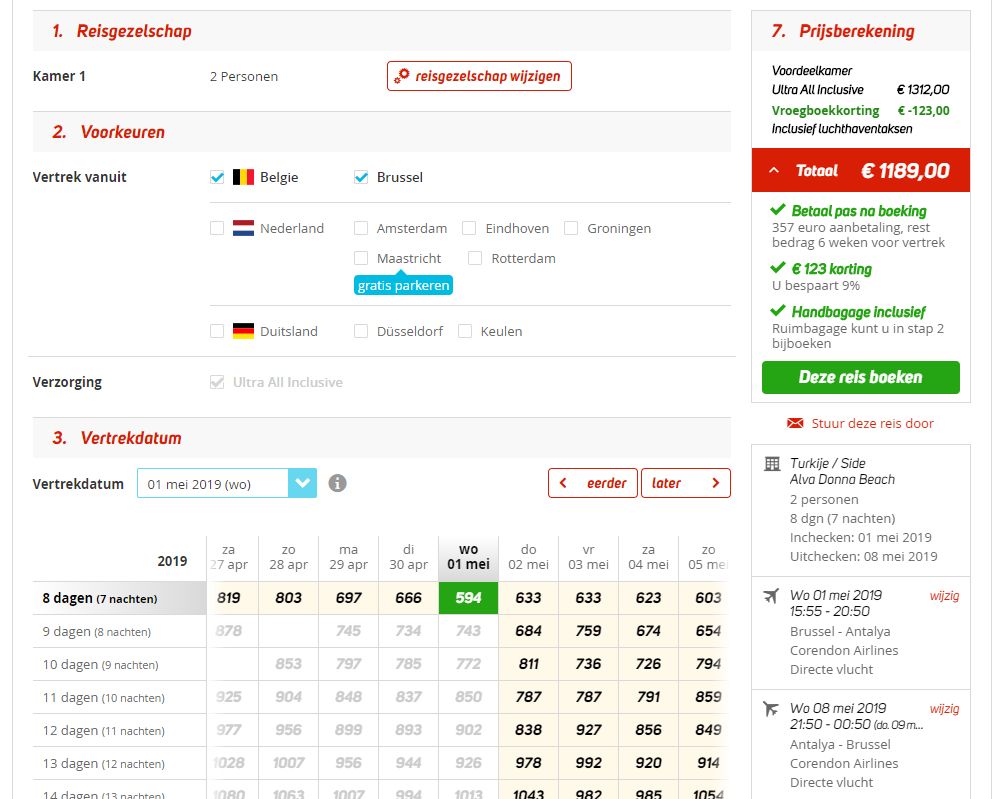This screenshot has height=799, width=996.
Task: Click the green checkmark at € 123 korting
Action: (x=777, y=267)
